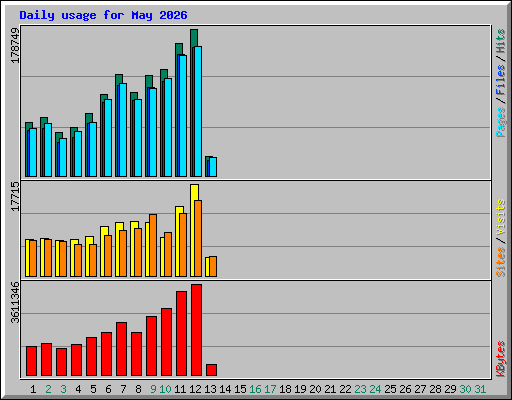Click the red 'KBytes' legend label
Image resolution: width=512 pixels, height=400 pixels.
point(501,359)
